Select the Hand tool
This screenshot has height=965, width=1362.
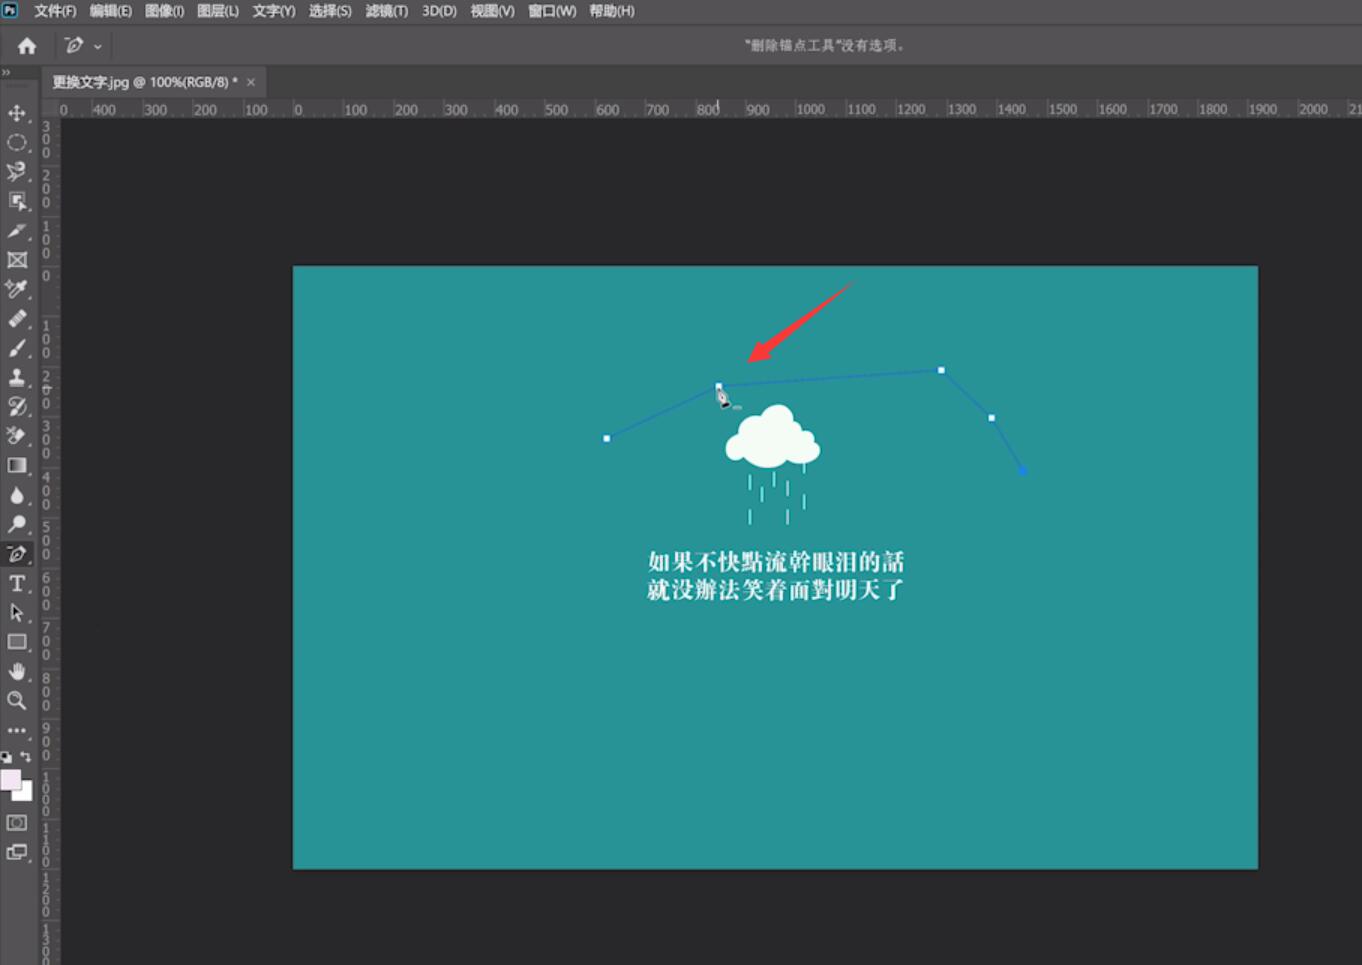pos(17,671)
